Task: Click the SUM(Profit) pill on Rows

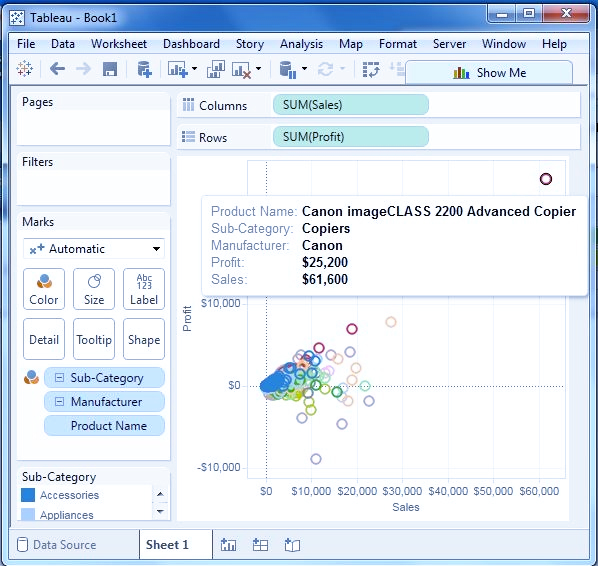Action: tap(351, 137)
